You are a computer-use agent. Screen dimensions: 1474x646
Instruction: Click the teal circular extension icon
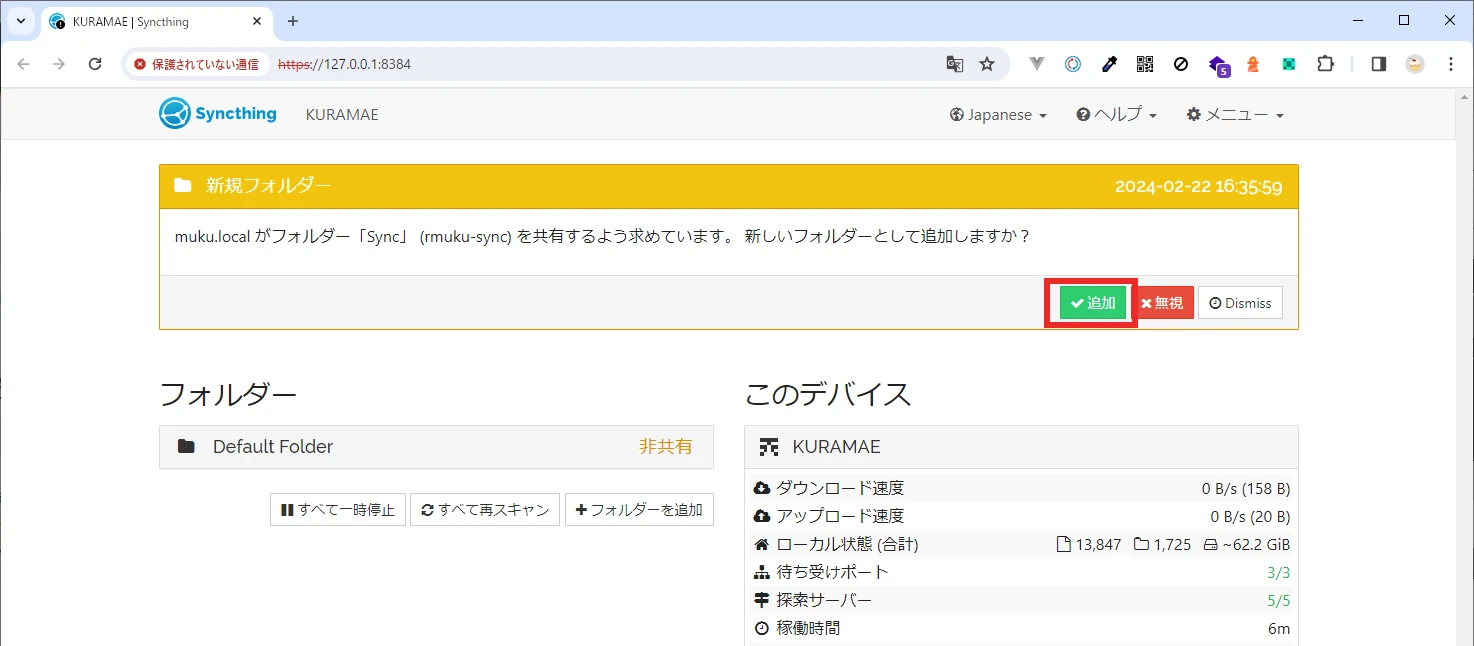(1072, 64)
